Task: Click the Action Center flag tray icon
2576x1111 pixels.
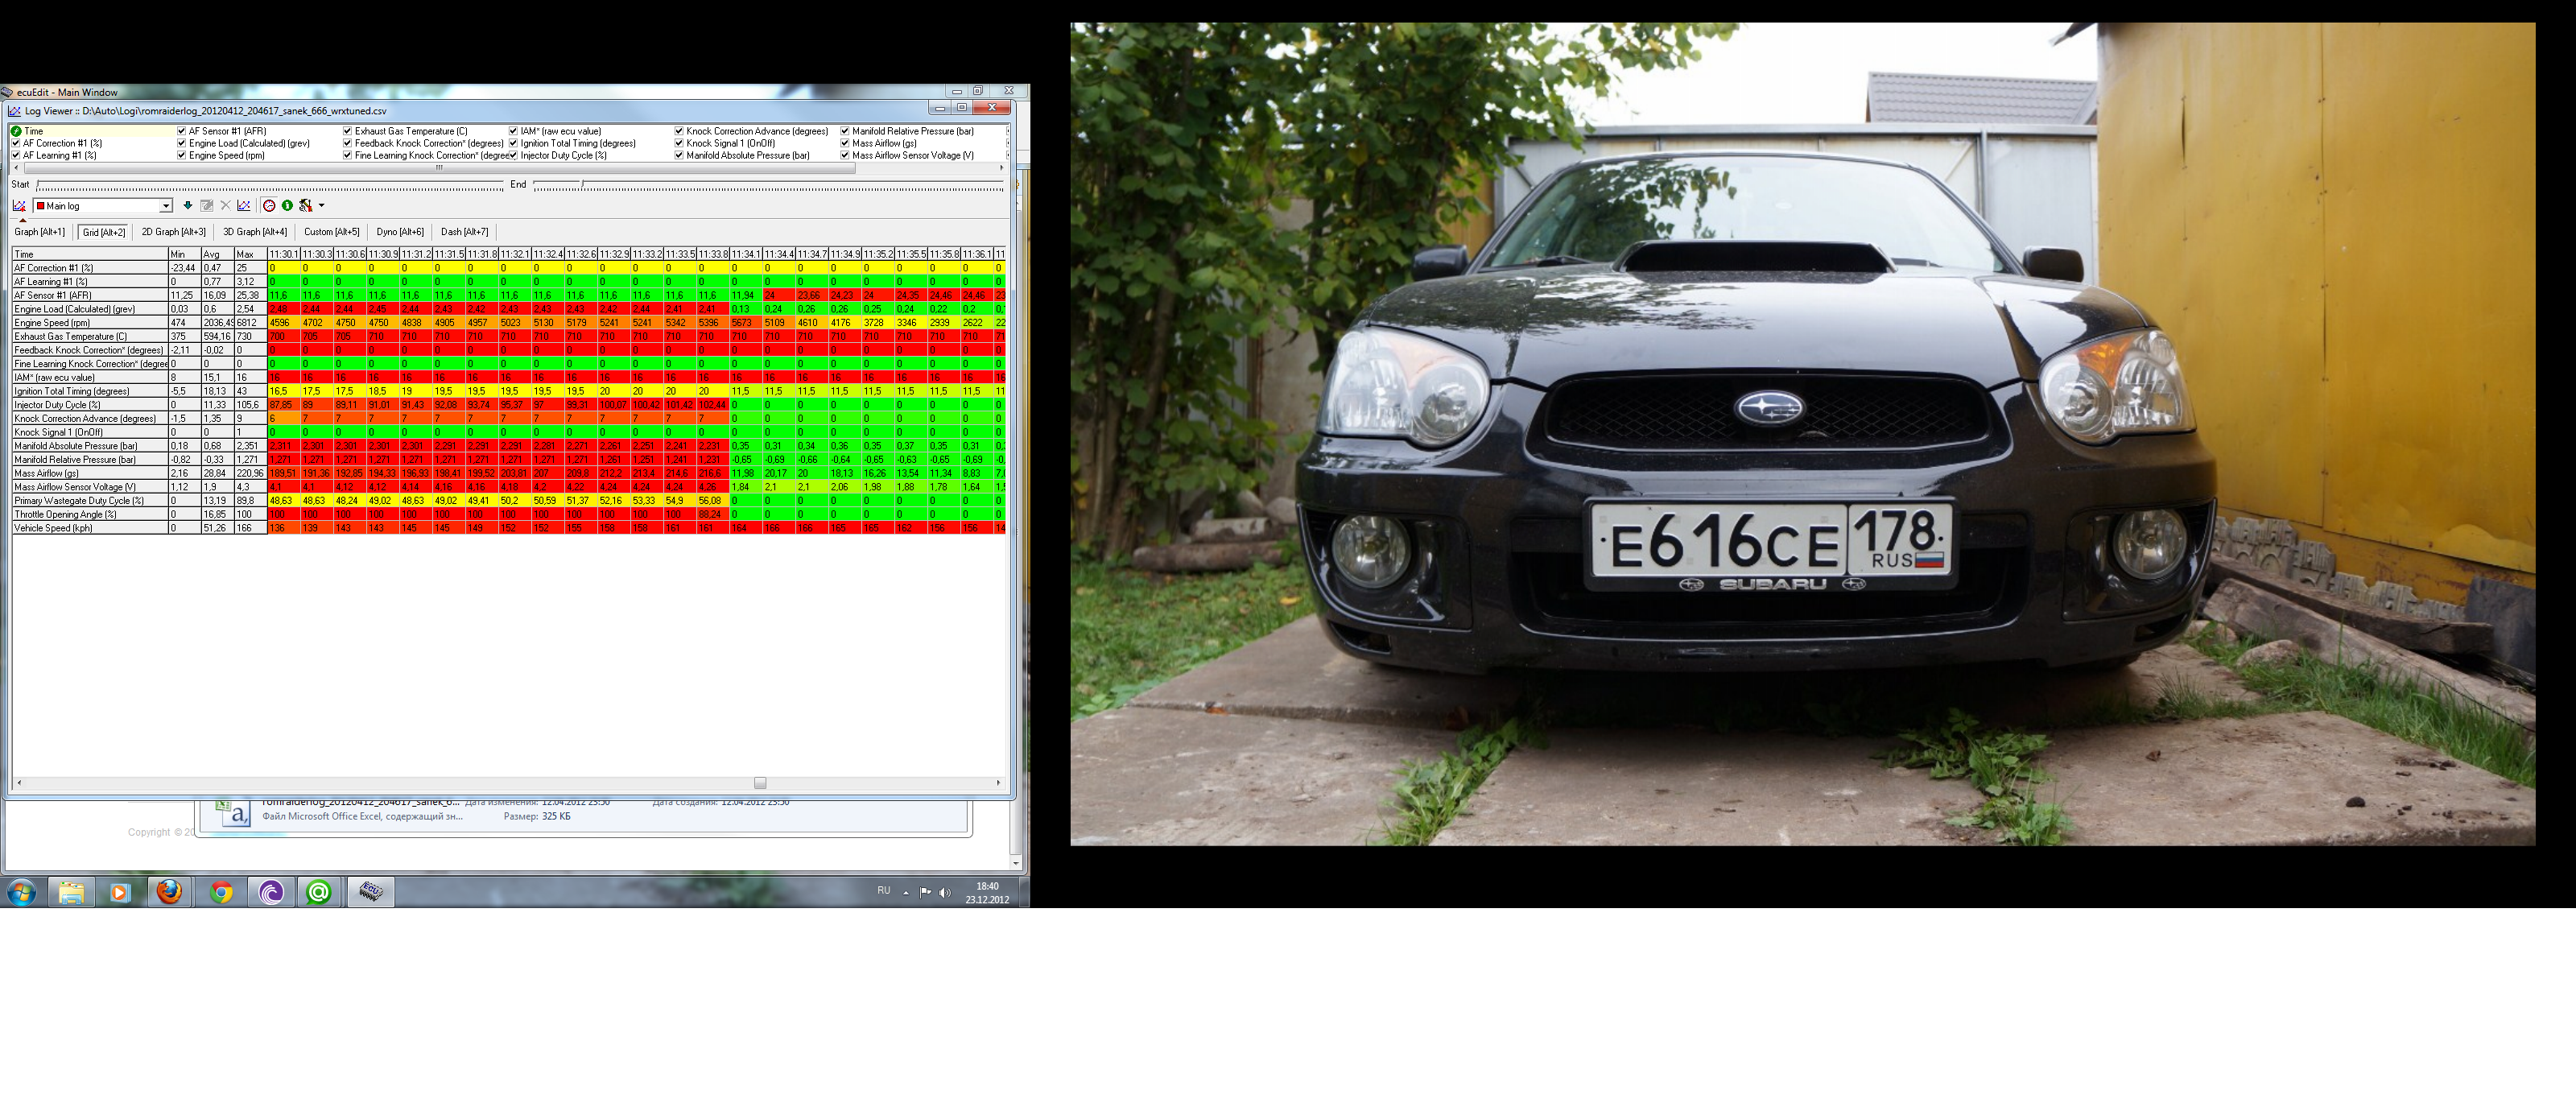Action: coord(926,892)
